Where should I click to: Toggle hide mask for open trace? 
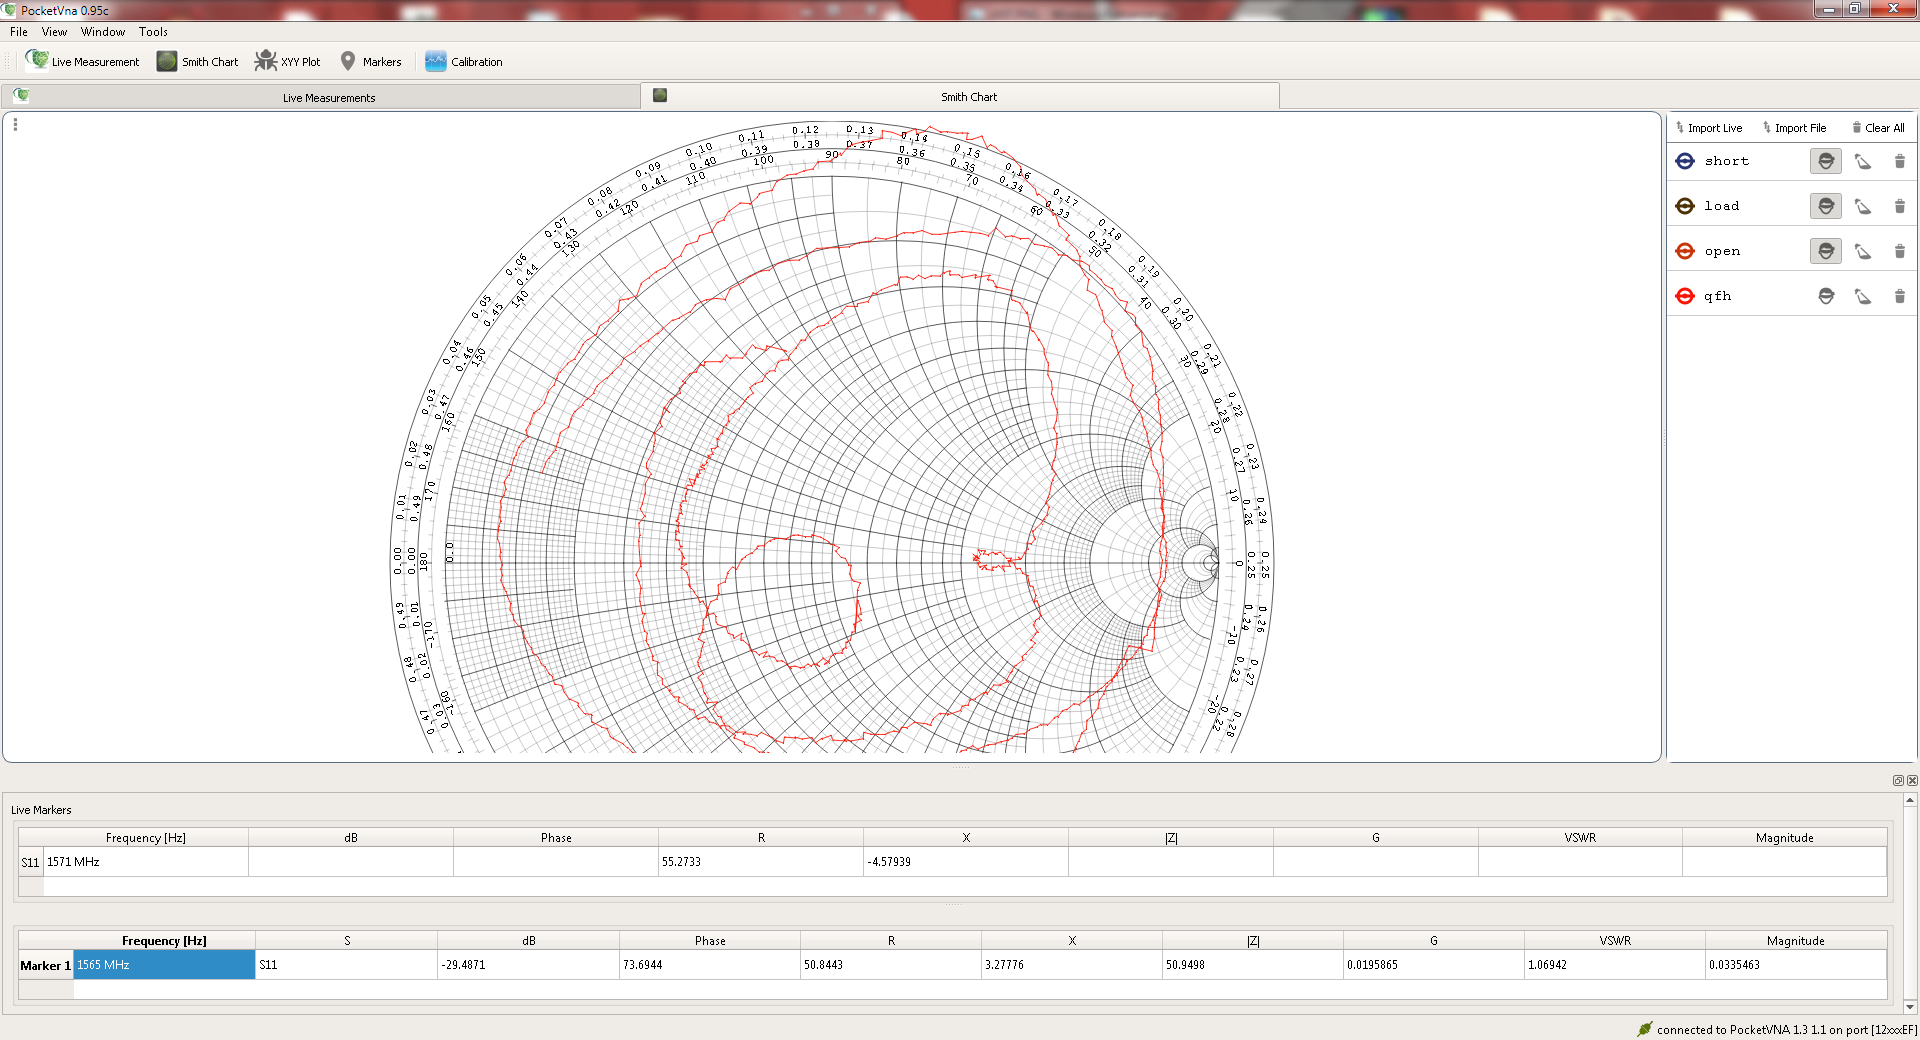[1826, 251]
